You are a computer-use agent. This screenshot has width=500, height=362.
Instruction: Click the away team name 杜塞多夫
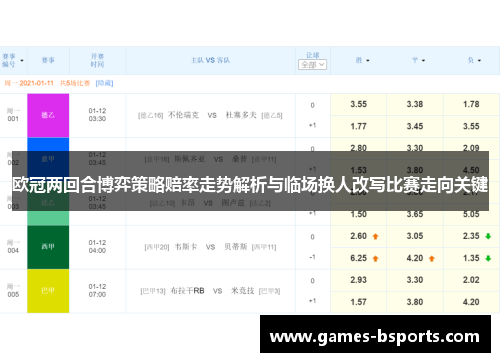pyautogui.click(x=241, y=115)
